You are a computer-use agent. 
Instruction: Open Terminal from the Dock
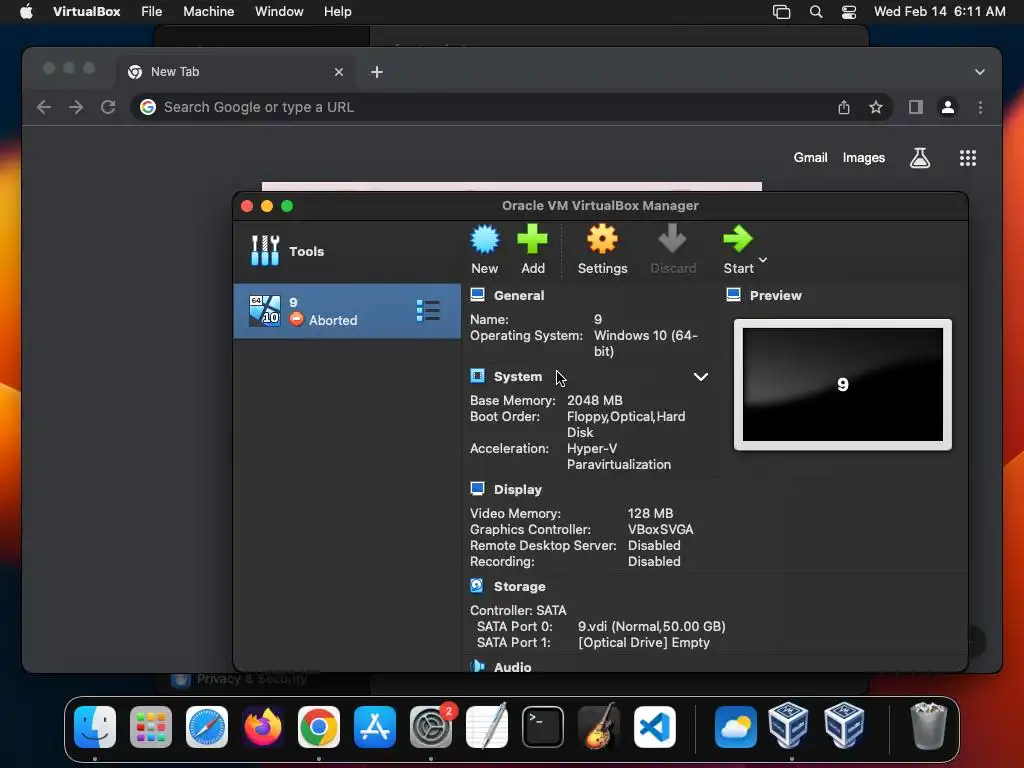click(x=543, y=726)
